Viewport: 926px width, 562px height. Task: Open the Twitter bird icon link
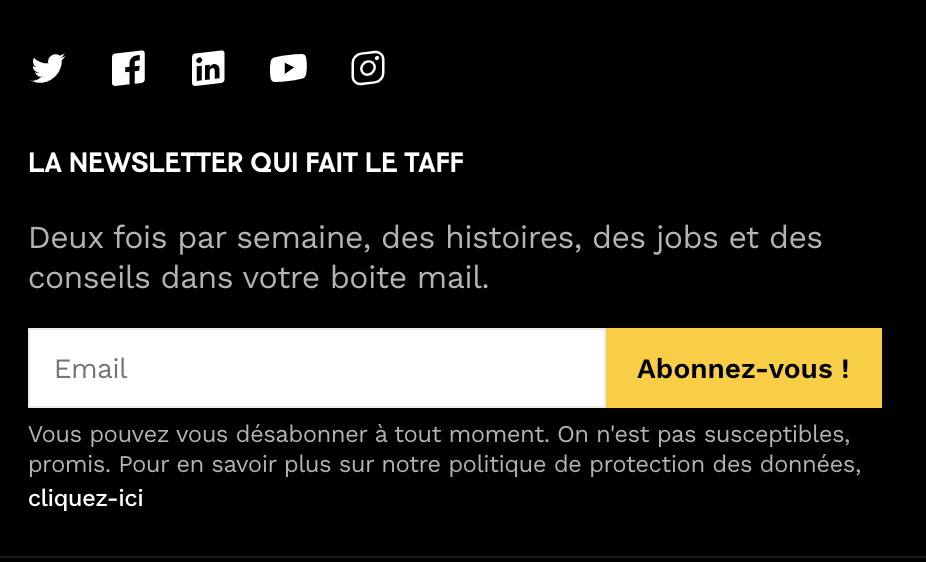(48, 68)
